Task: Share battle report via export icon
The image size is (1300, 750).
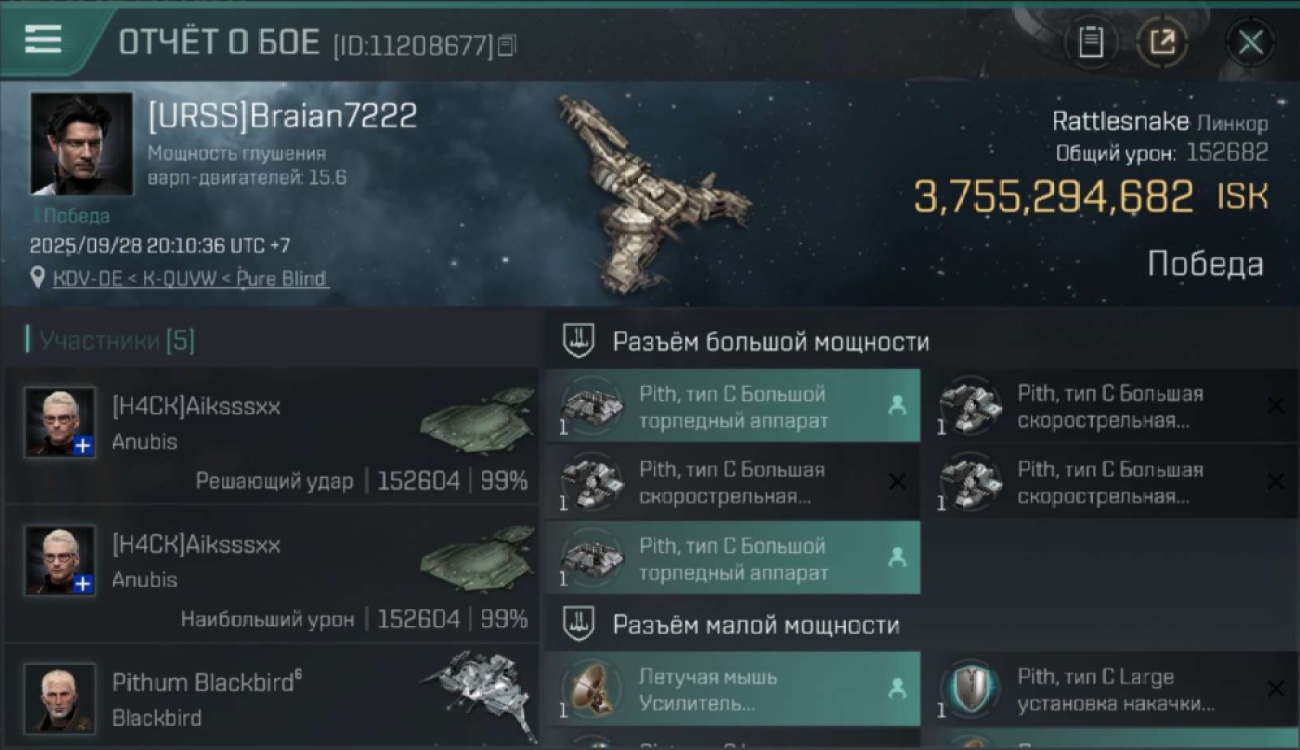Action: click(1162, 42)
